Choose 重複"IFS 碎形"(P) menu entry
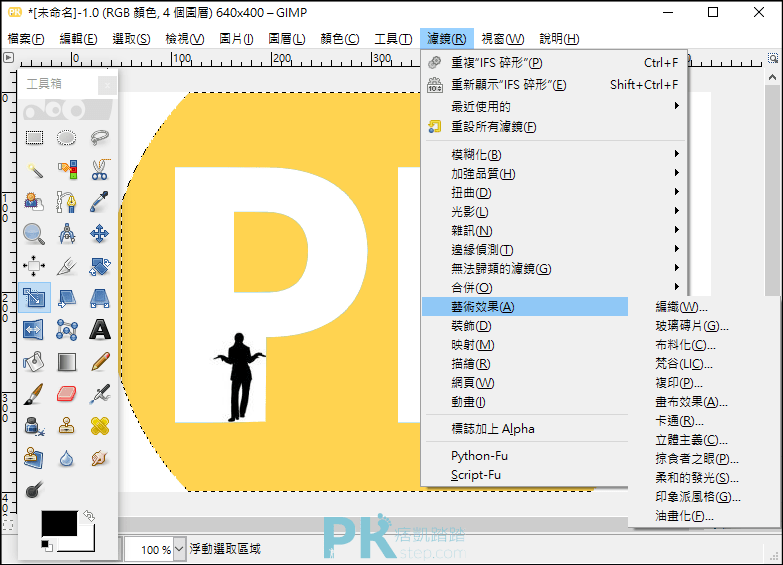Image resolution: width=783 pixels, height=565 pixels. pos(555,62)
